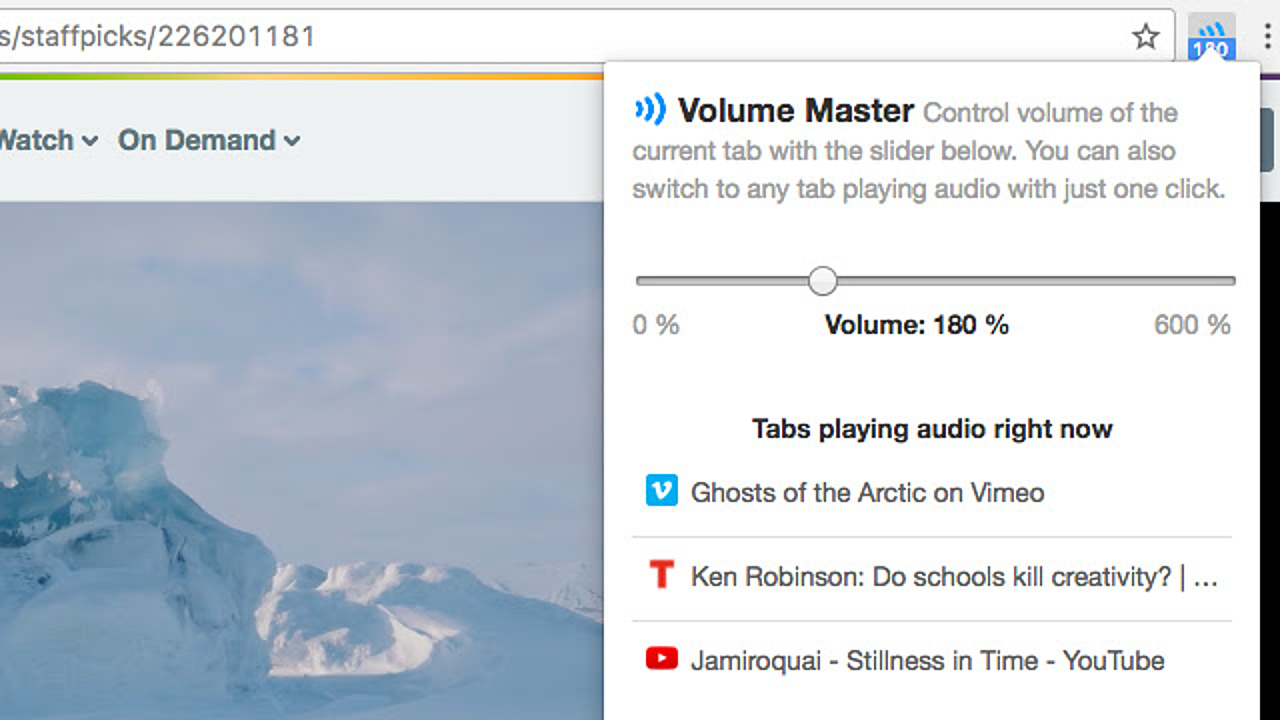Click the red TED favicon
The image size is (1280, 720).
[661, 575]
